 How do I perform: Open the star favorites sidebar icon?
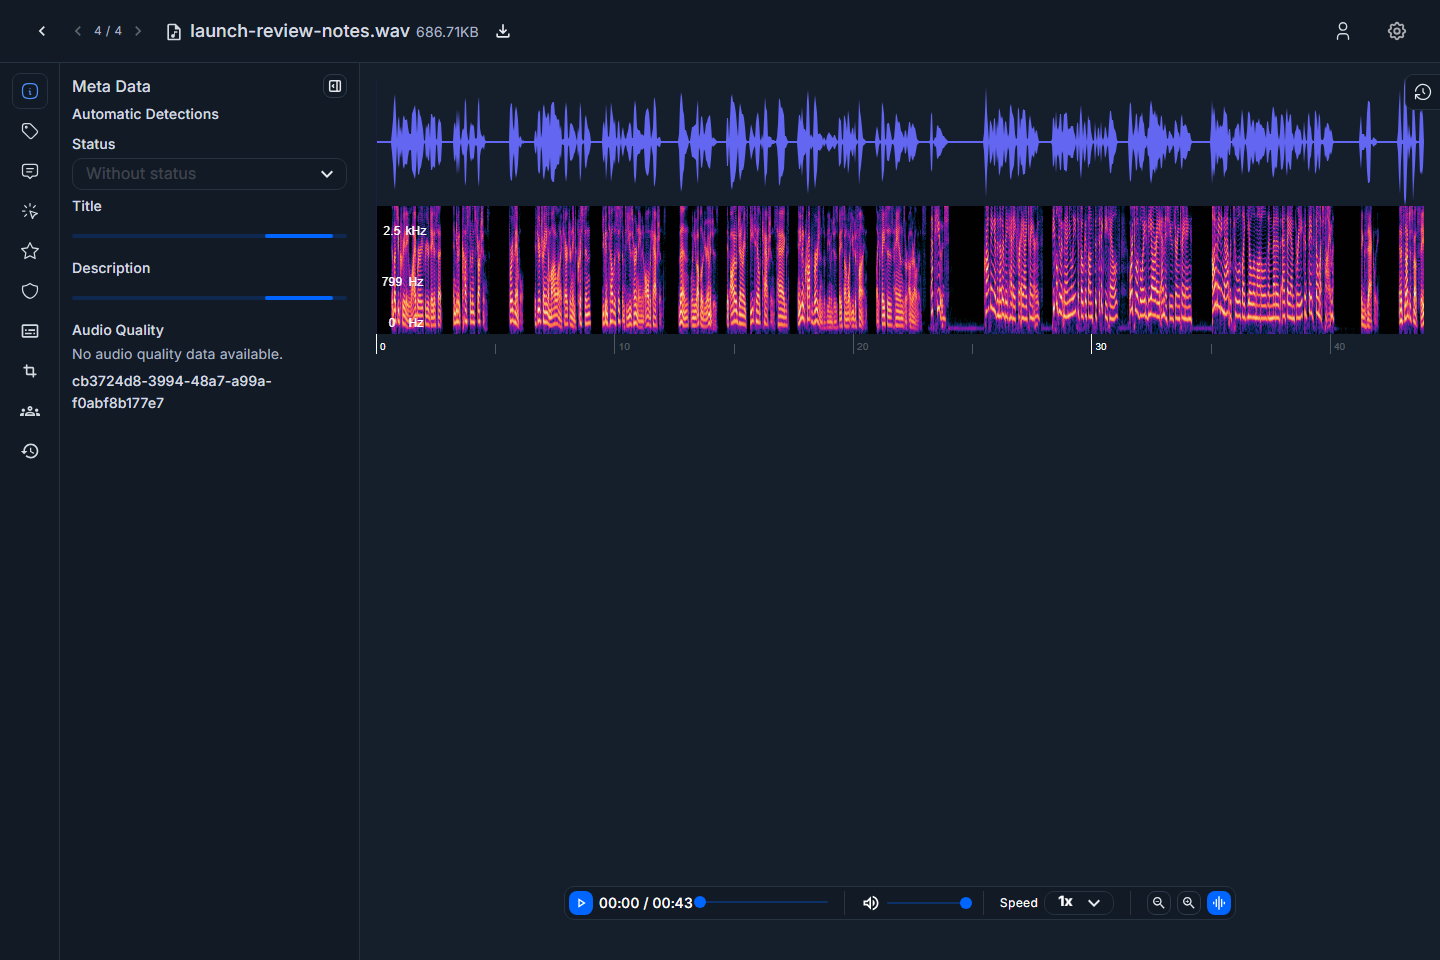tap(30, 251)
